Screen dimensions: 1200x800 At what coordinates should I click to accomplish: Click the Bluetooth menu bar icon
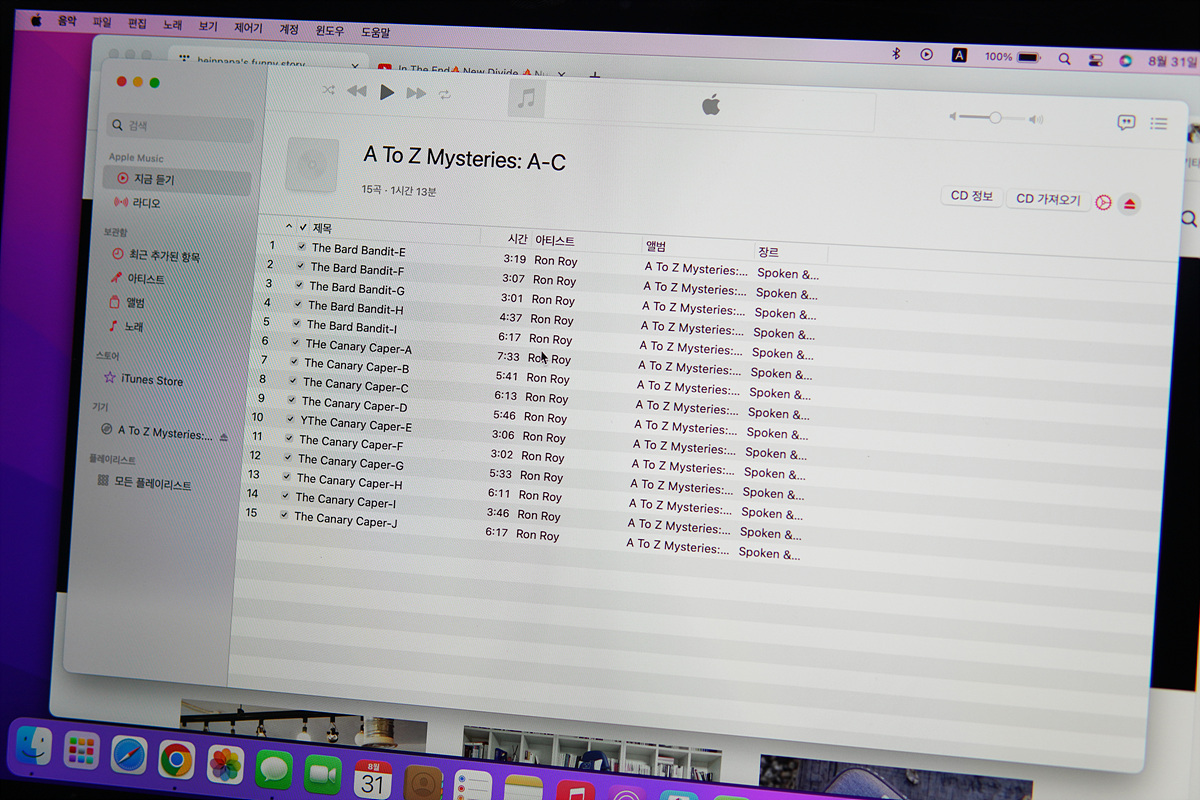pos(896,54)
